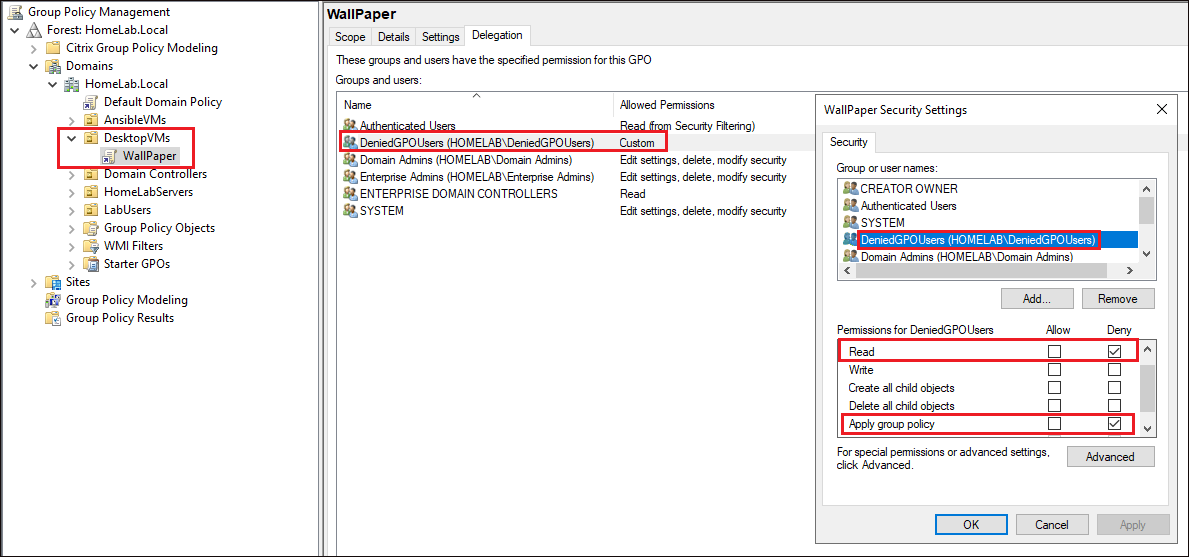Uncheck Deny for Apply group policy
The height and width of the screenshot is (557, 1189).
tap(1114, 424)
